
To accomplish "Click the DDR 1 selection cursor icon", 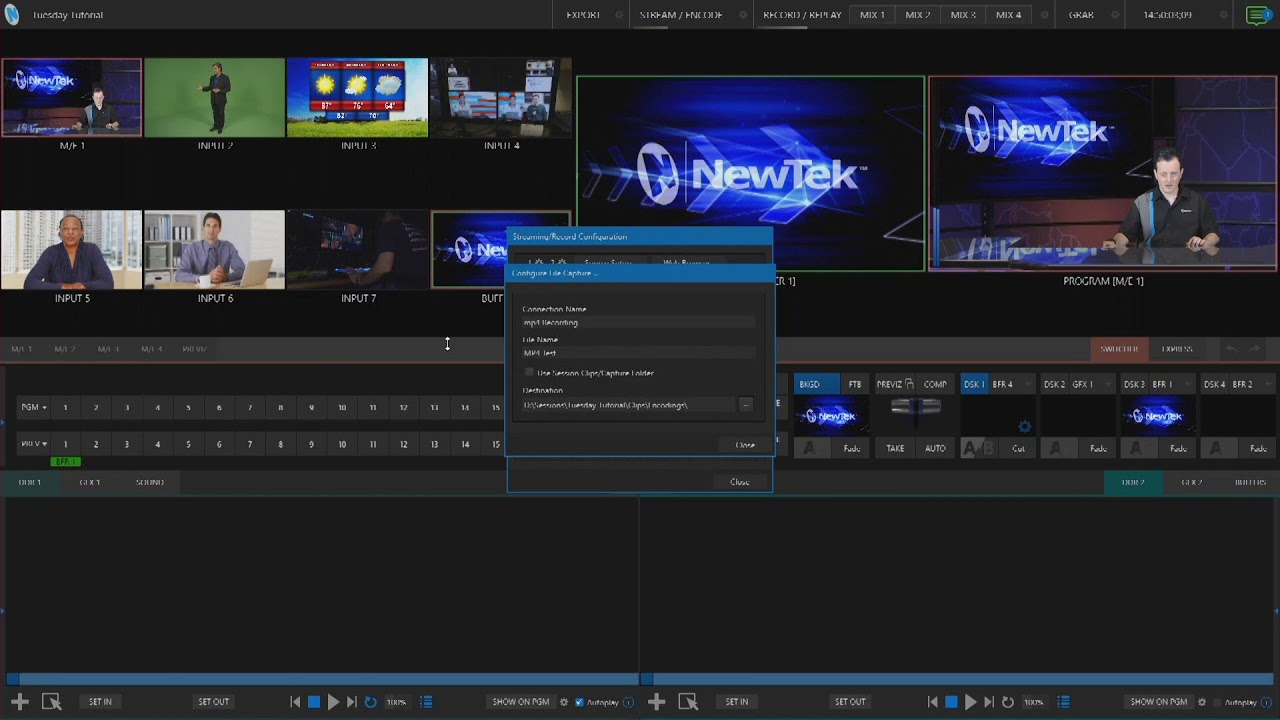I will (52, 702).
